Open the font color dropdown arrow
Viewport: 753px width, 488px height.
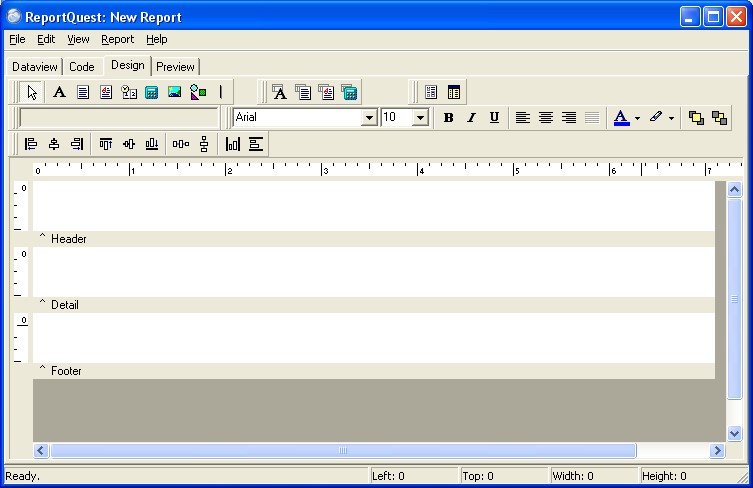tap(637, 118)
